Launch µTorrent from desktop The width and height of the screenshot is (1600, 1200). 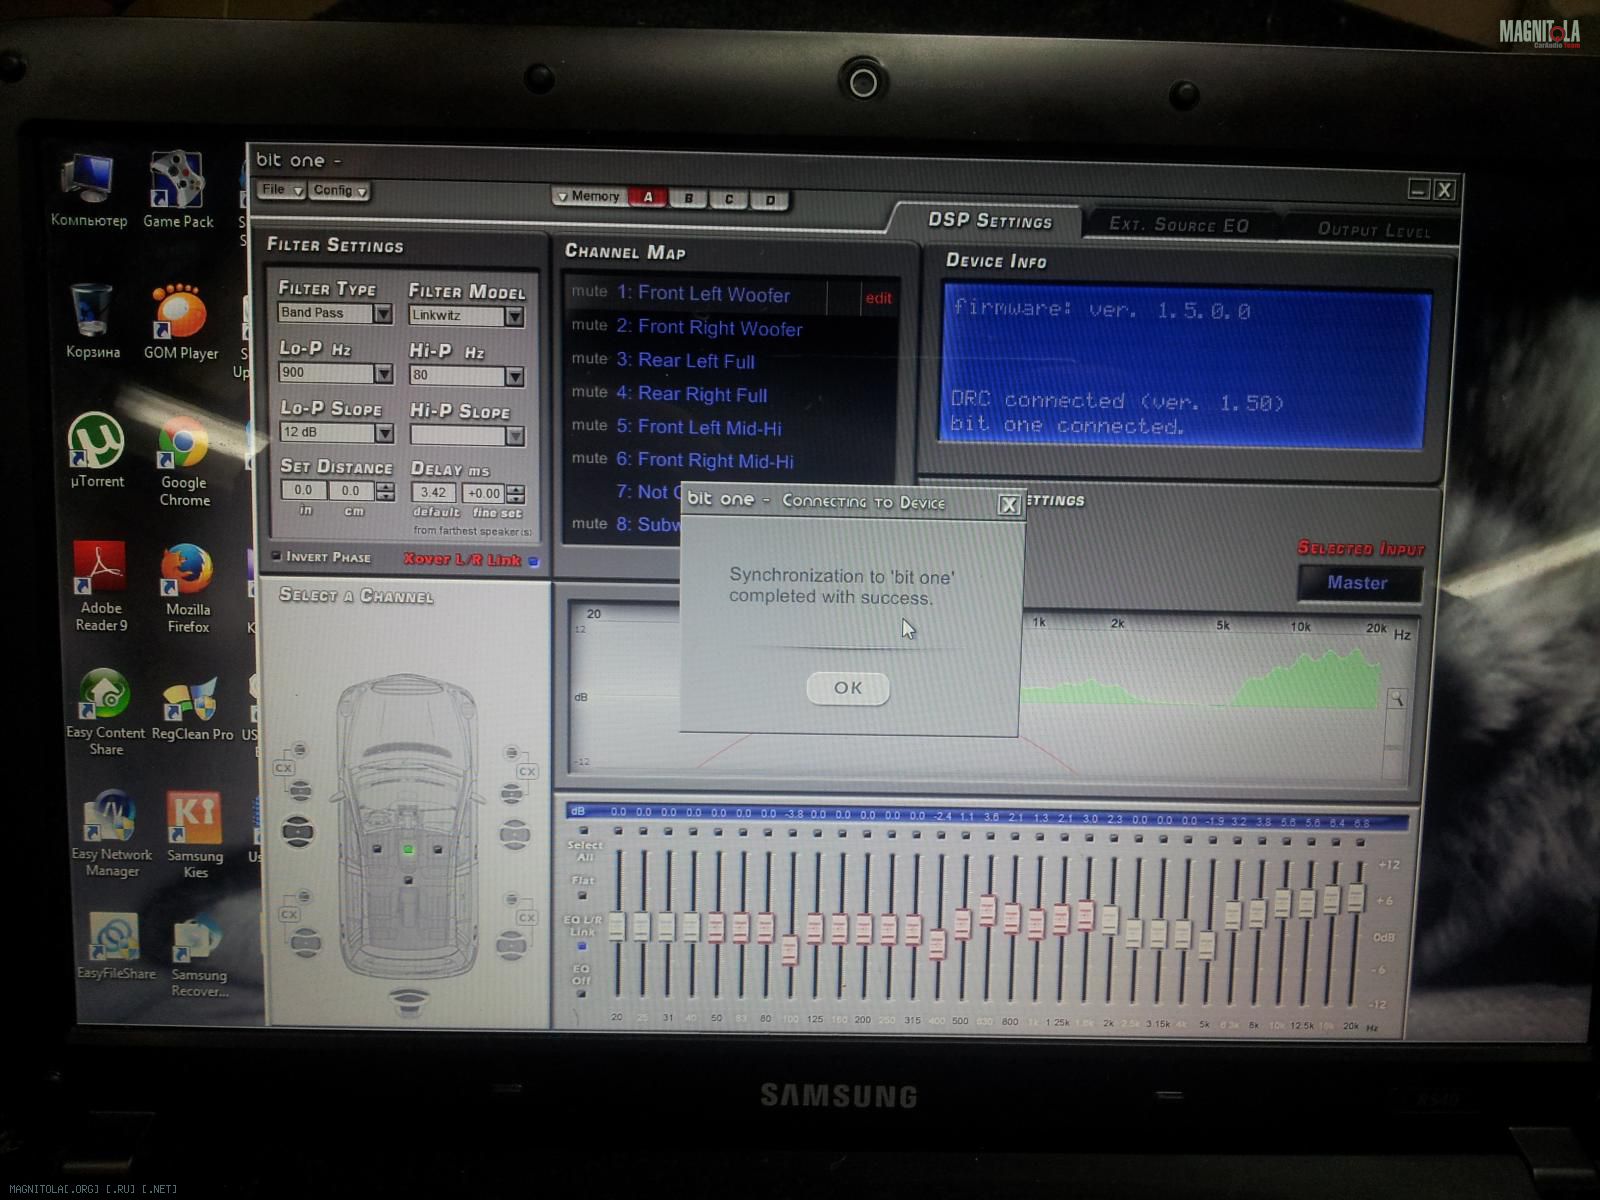tap(96, 451)
